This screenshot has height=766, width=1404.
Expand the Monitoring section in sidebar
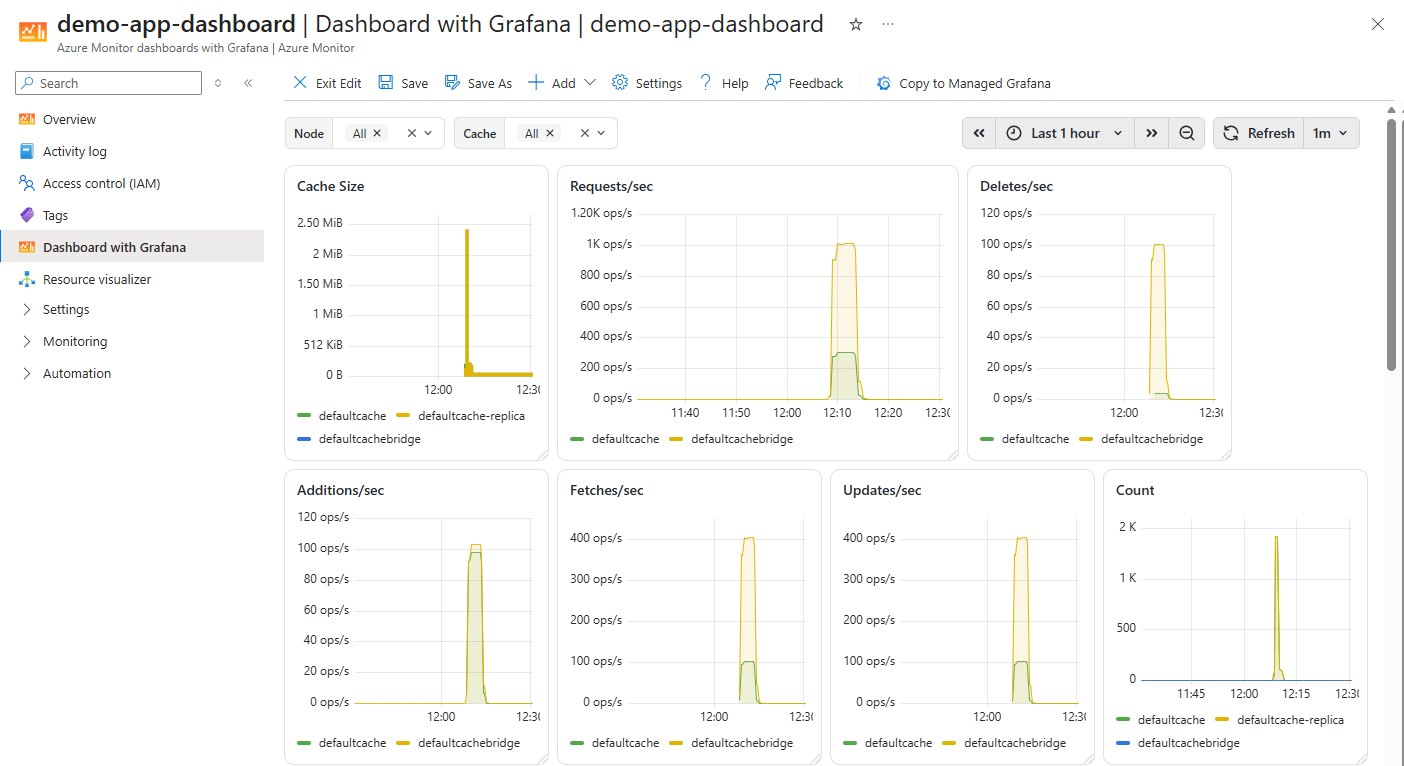point(27,342)
